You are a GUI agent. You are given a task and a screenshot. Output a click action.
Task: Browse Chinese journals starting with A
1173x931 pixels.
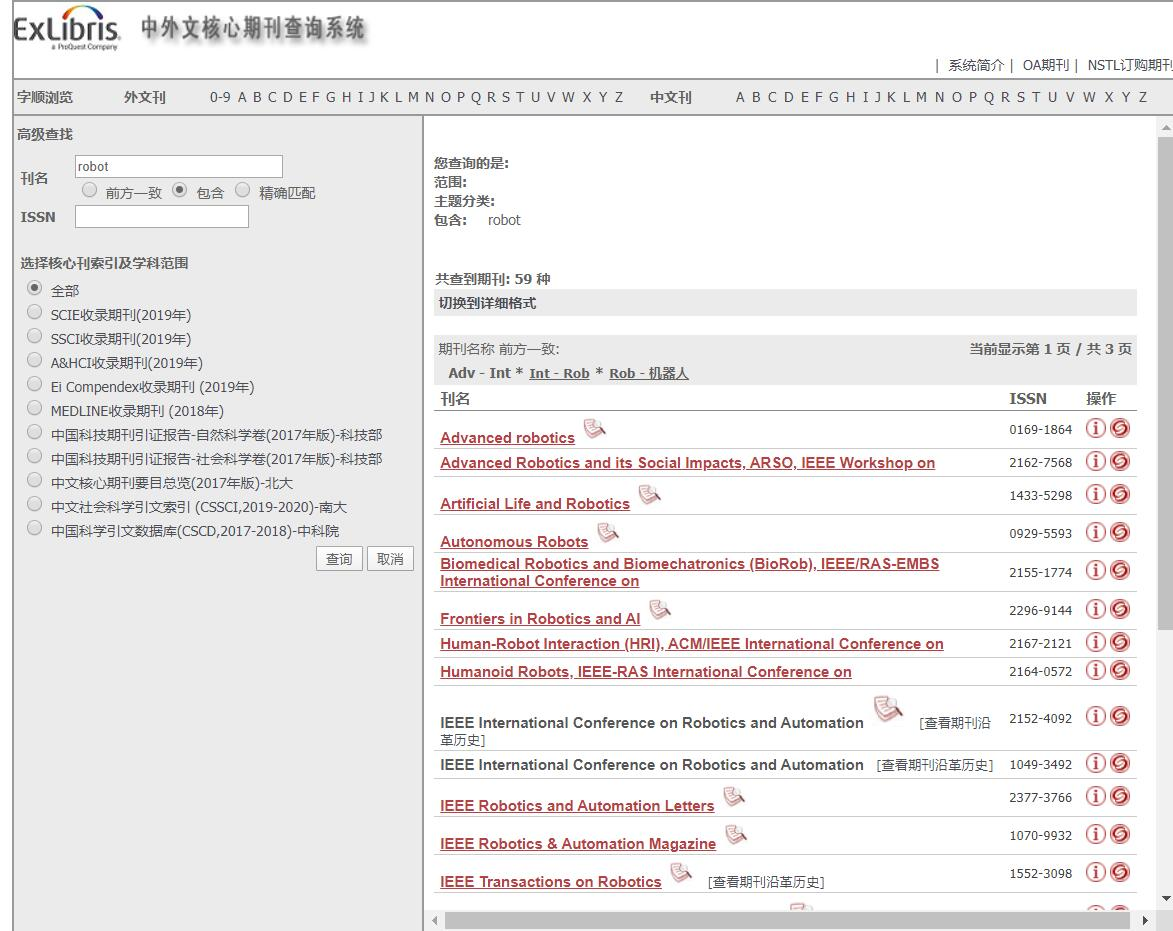click(740, 97)
